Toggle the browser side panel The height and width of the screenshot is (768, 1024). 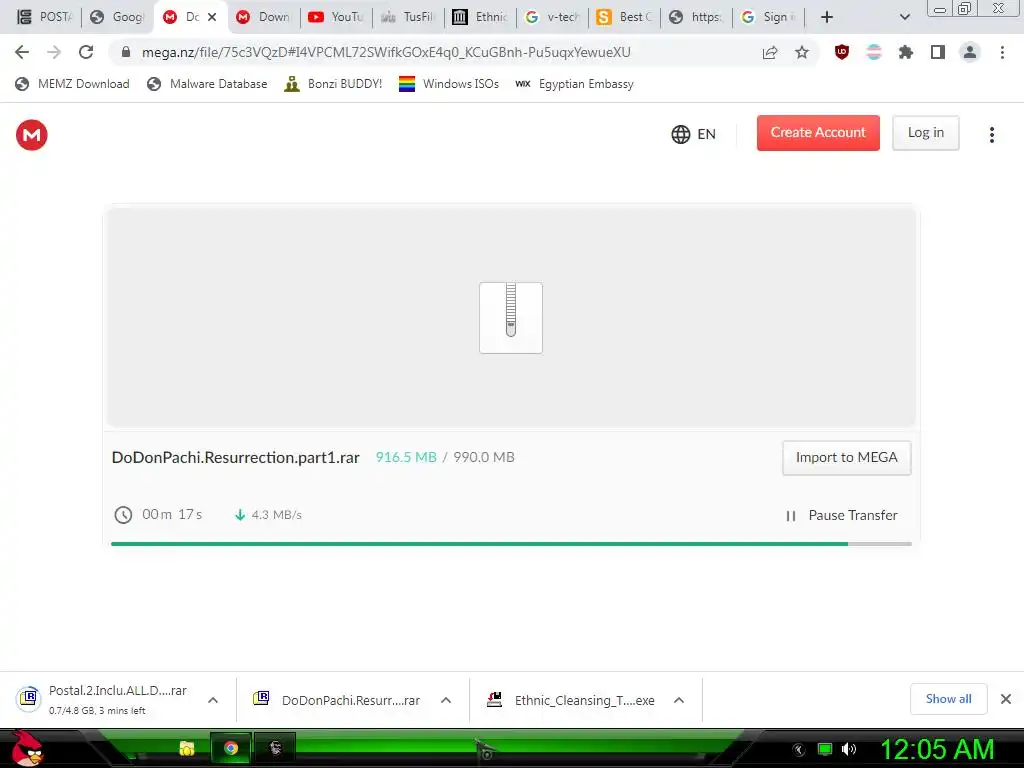[x=938, y=52]
